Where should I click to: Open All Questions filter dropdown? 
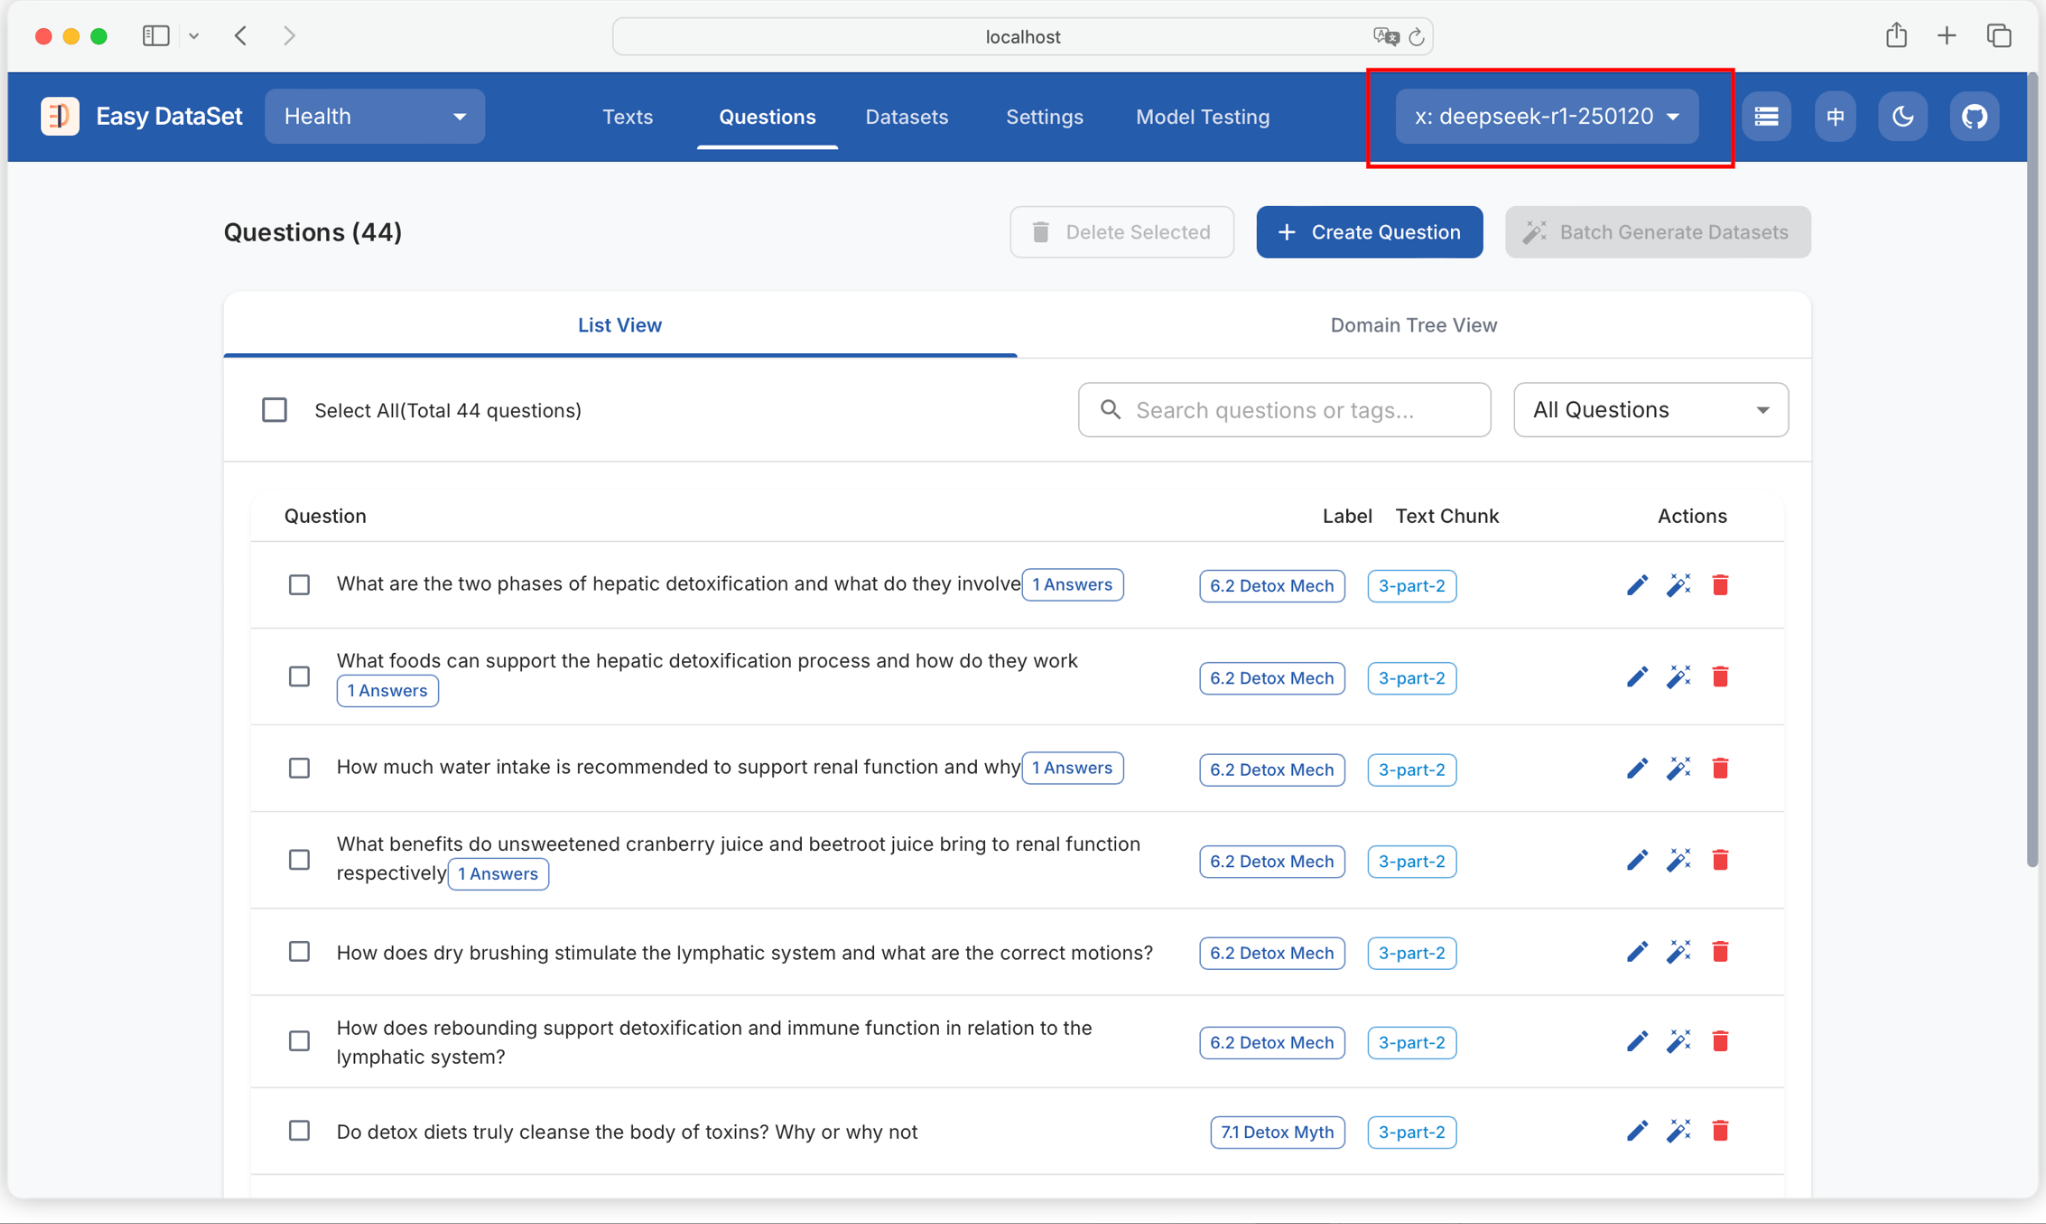click(x=1650, y=410)
